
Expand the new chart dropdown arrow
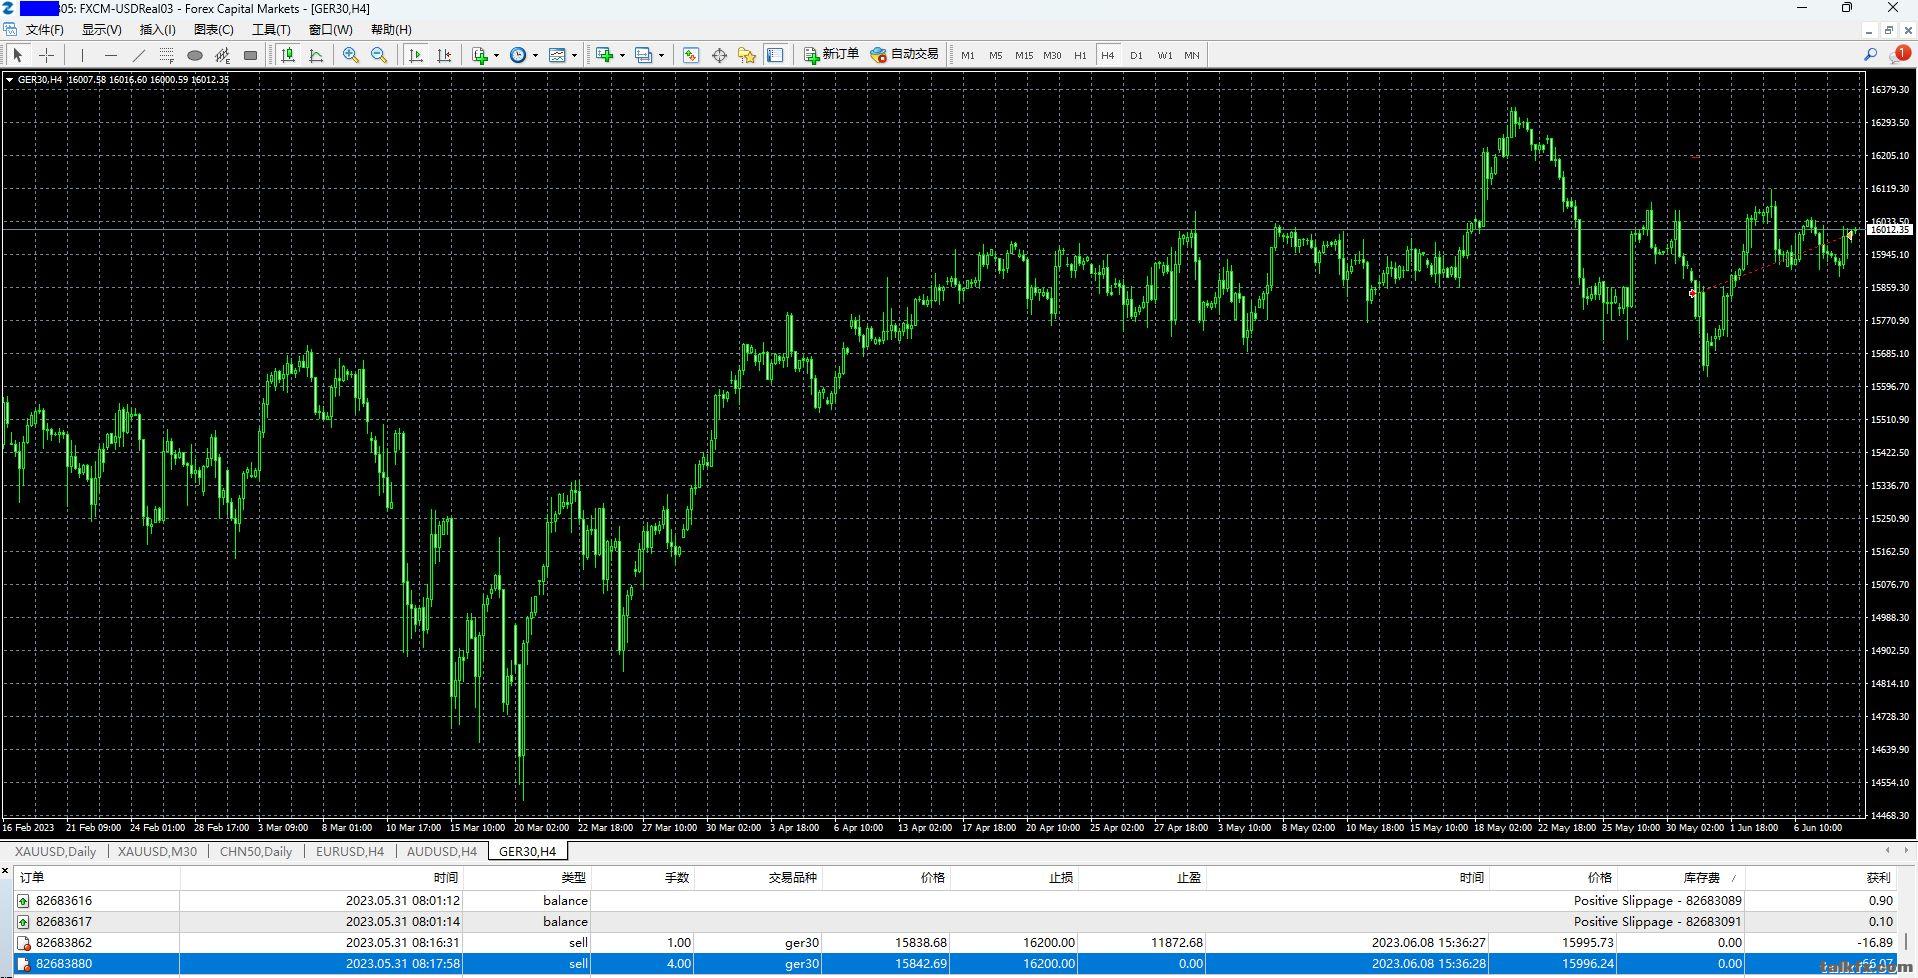point(622,55)
